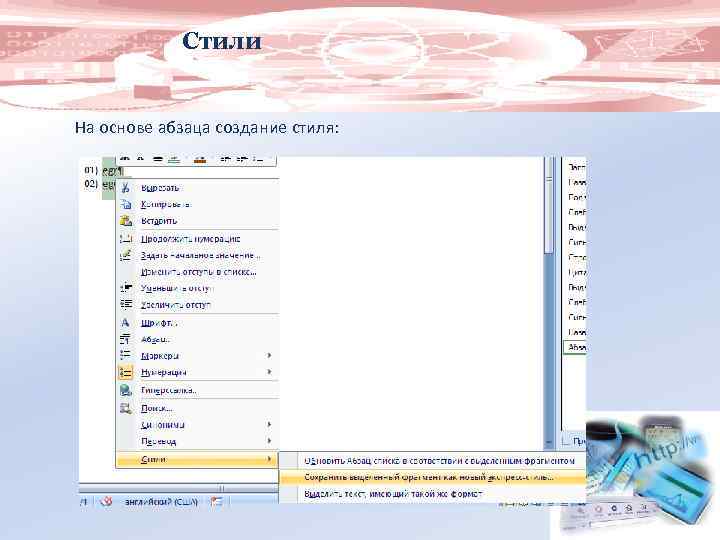Image resolution: width=720 pixels, height=540 pixels.
Task: Click the letter A icon beside Шрифт
Action: click(125, 323)
